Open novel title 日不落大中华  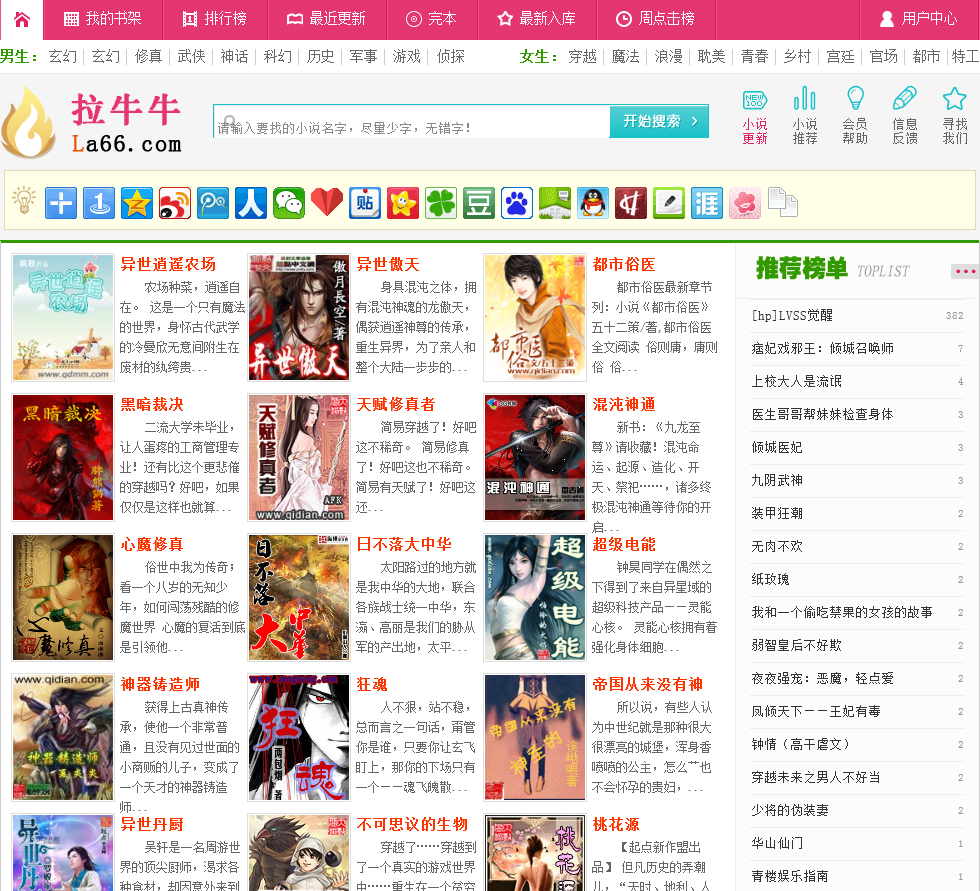pos(404,544)
